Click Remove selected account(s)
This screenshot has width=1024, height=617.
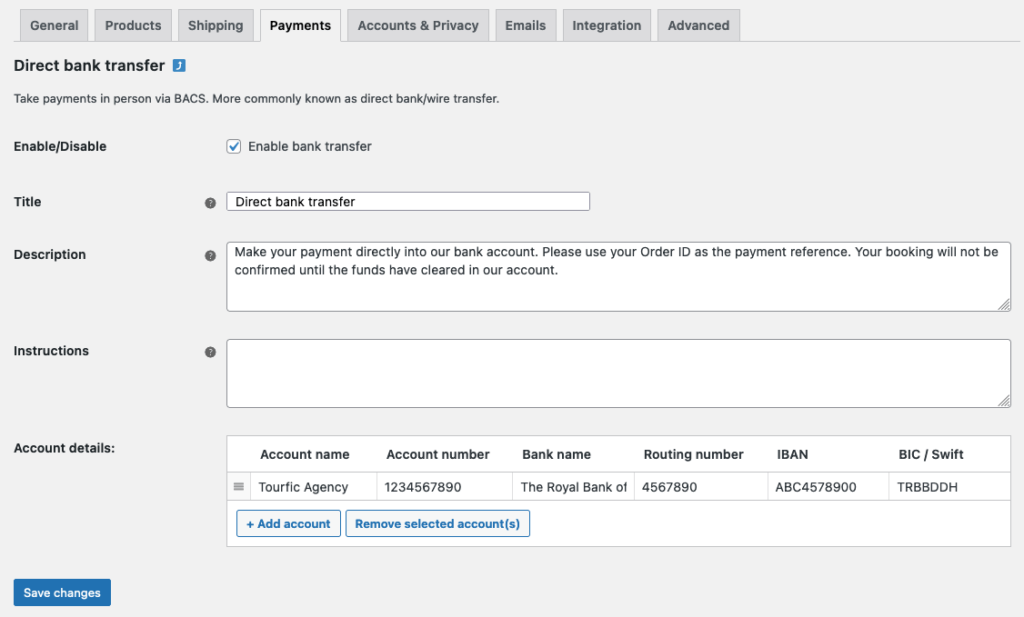(x=437, y=523)
